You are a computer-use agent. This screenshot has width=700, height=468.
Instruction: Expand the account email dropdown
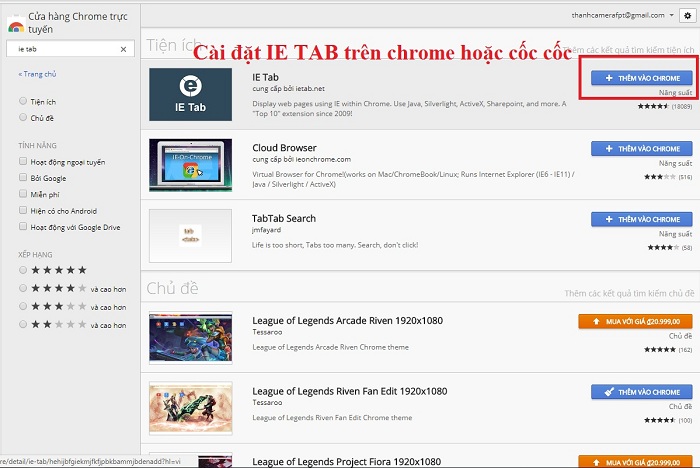(x=671, y=15)
